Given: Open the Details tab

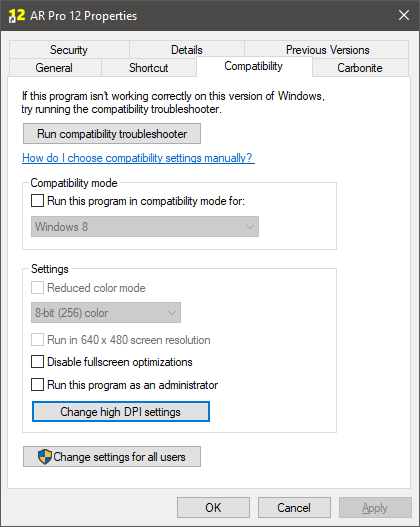Looking at the screenshot, I should pos(187,50).
